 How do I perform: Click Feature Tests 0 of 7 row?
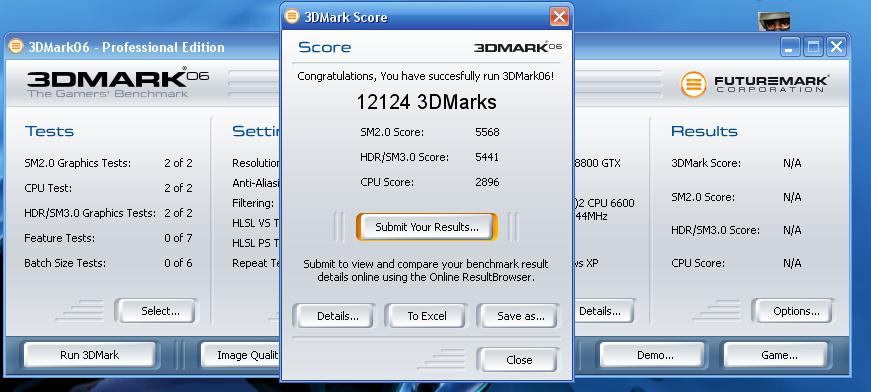click(108, 238)
